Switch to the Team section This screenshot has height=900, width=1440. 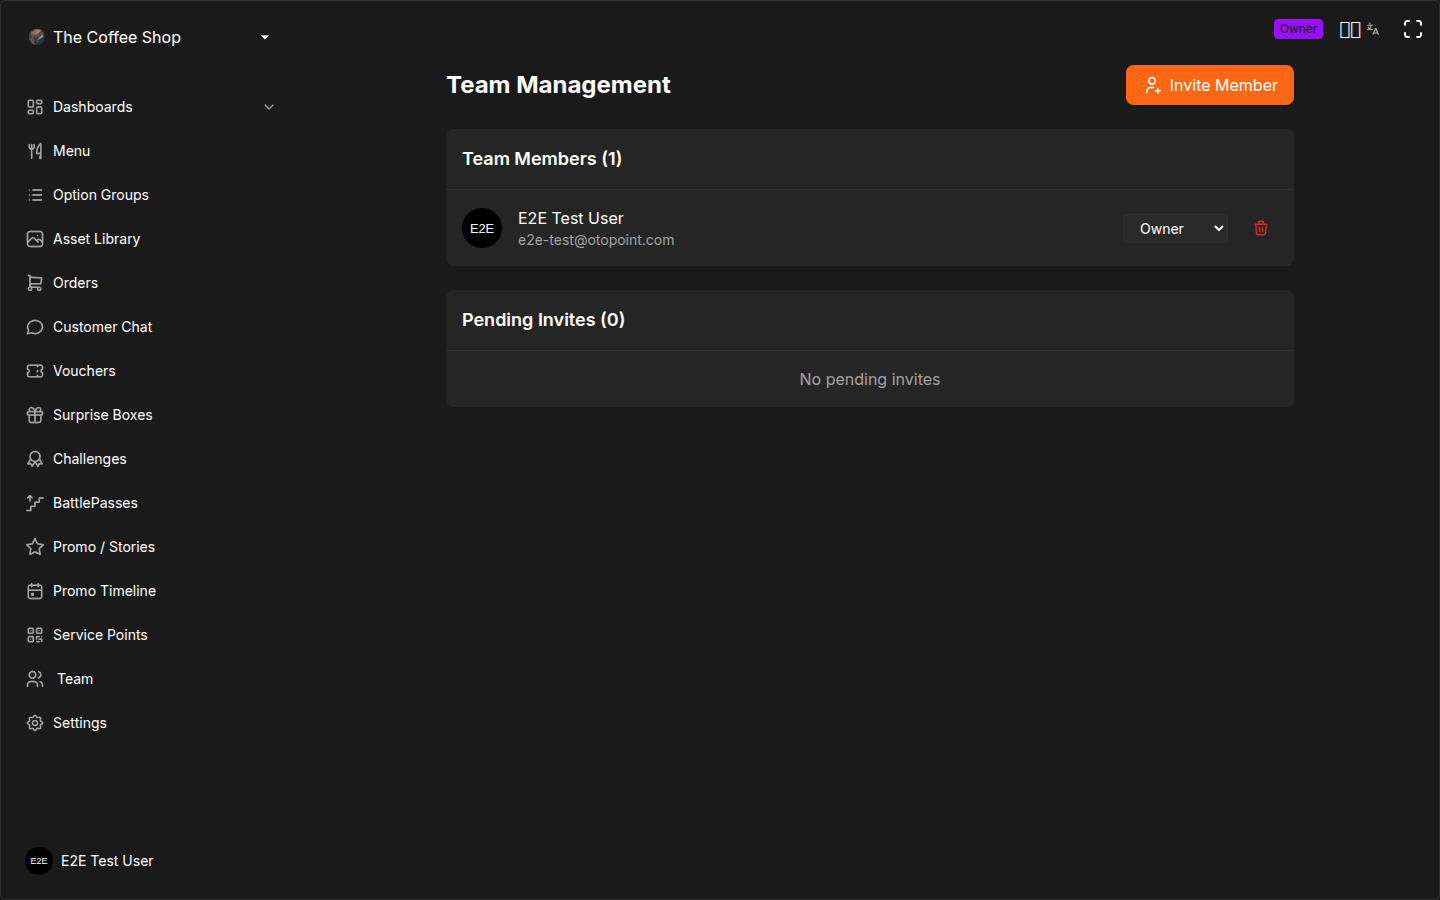(x=74, y=678)
